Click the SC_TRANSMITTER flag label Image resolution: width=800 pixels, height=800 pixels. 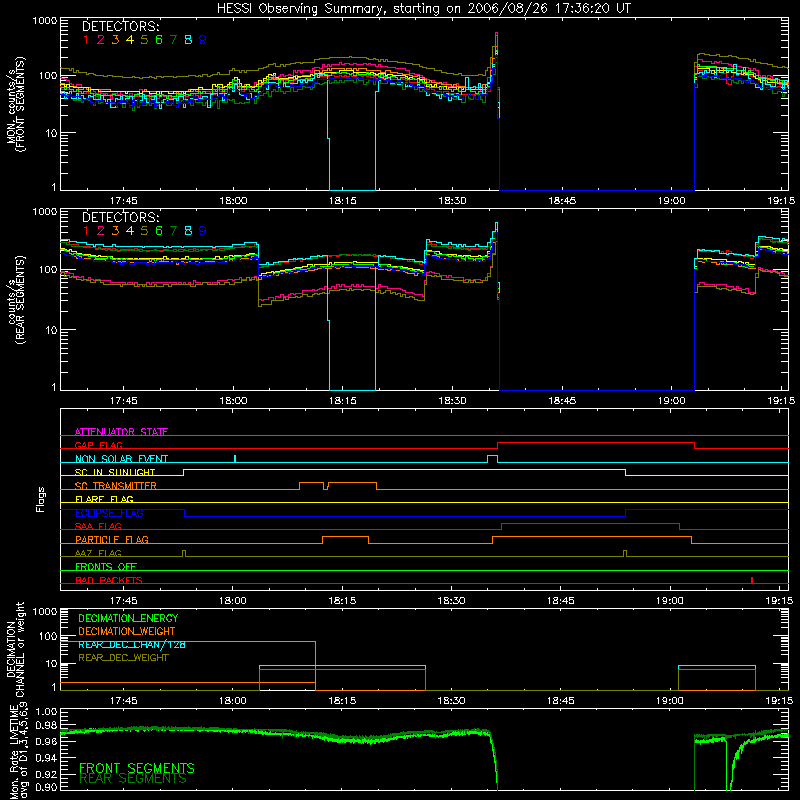[116, 486]
